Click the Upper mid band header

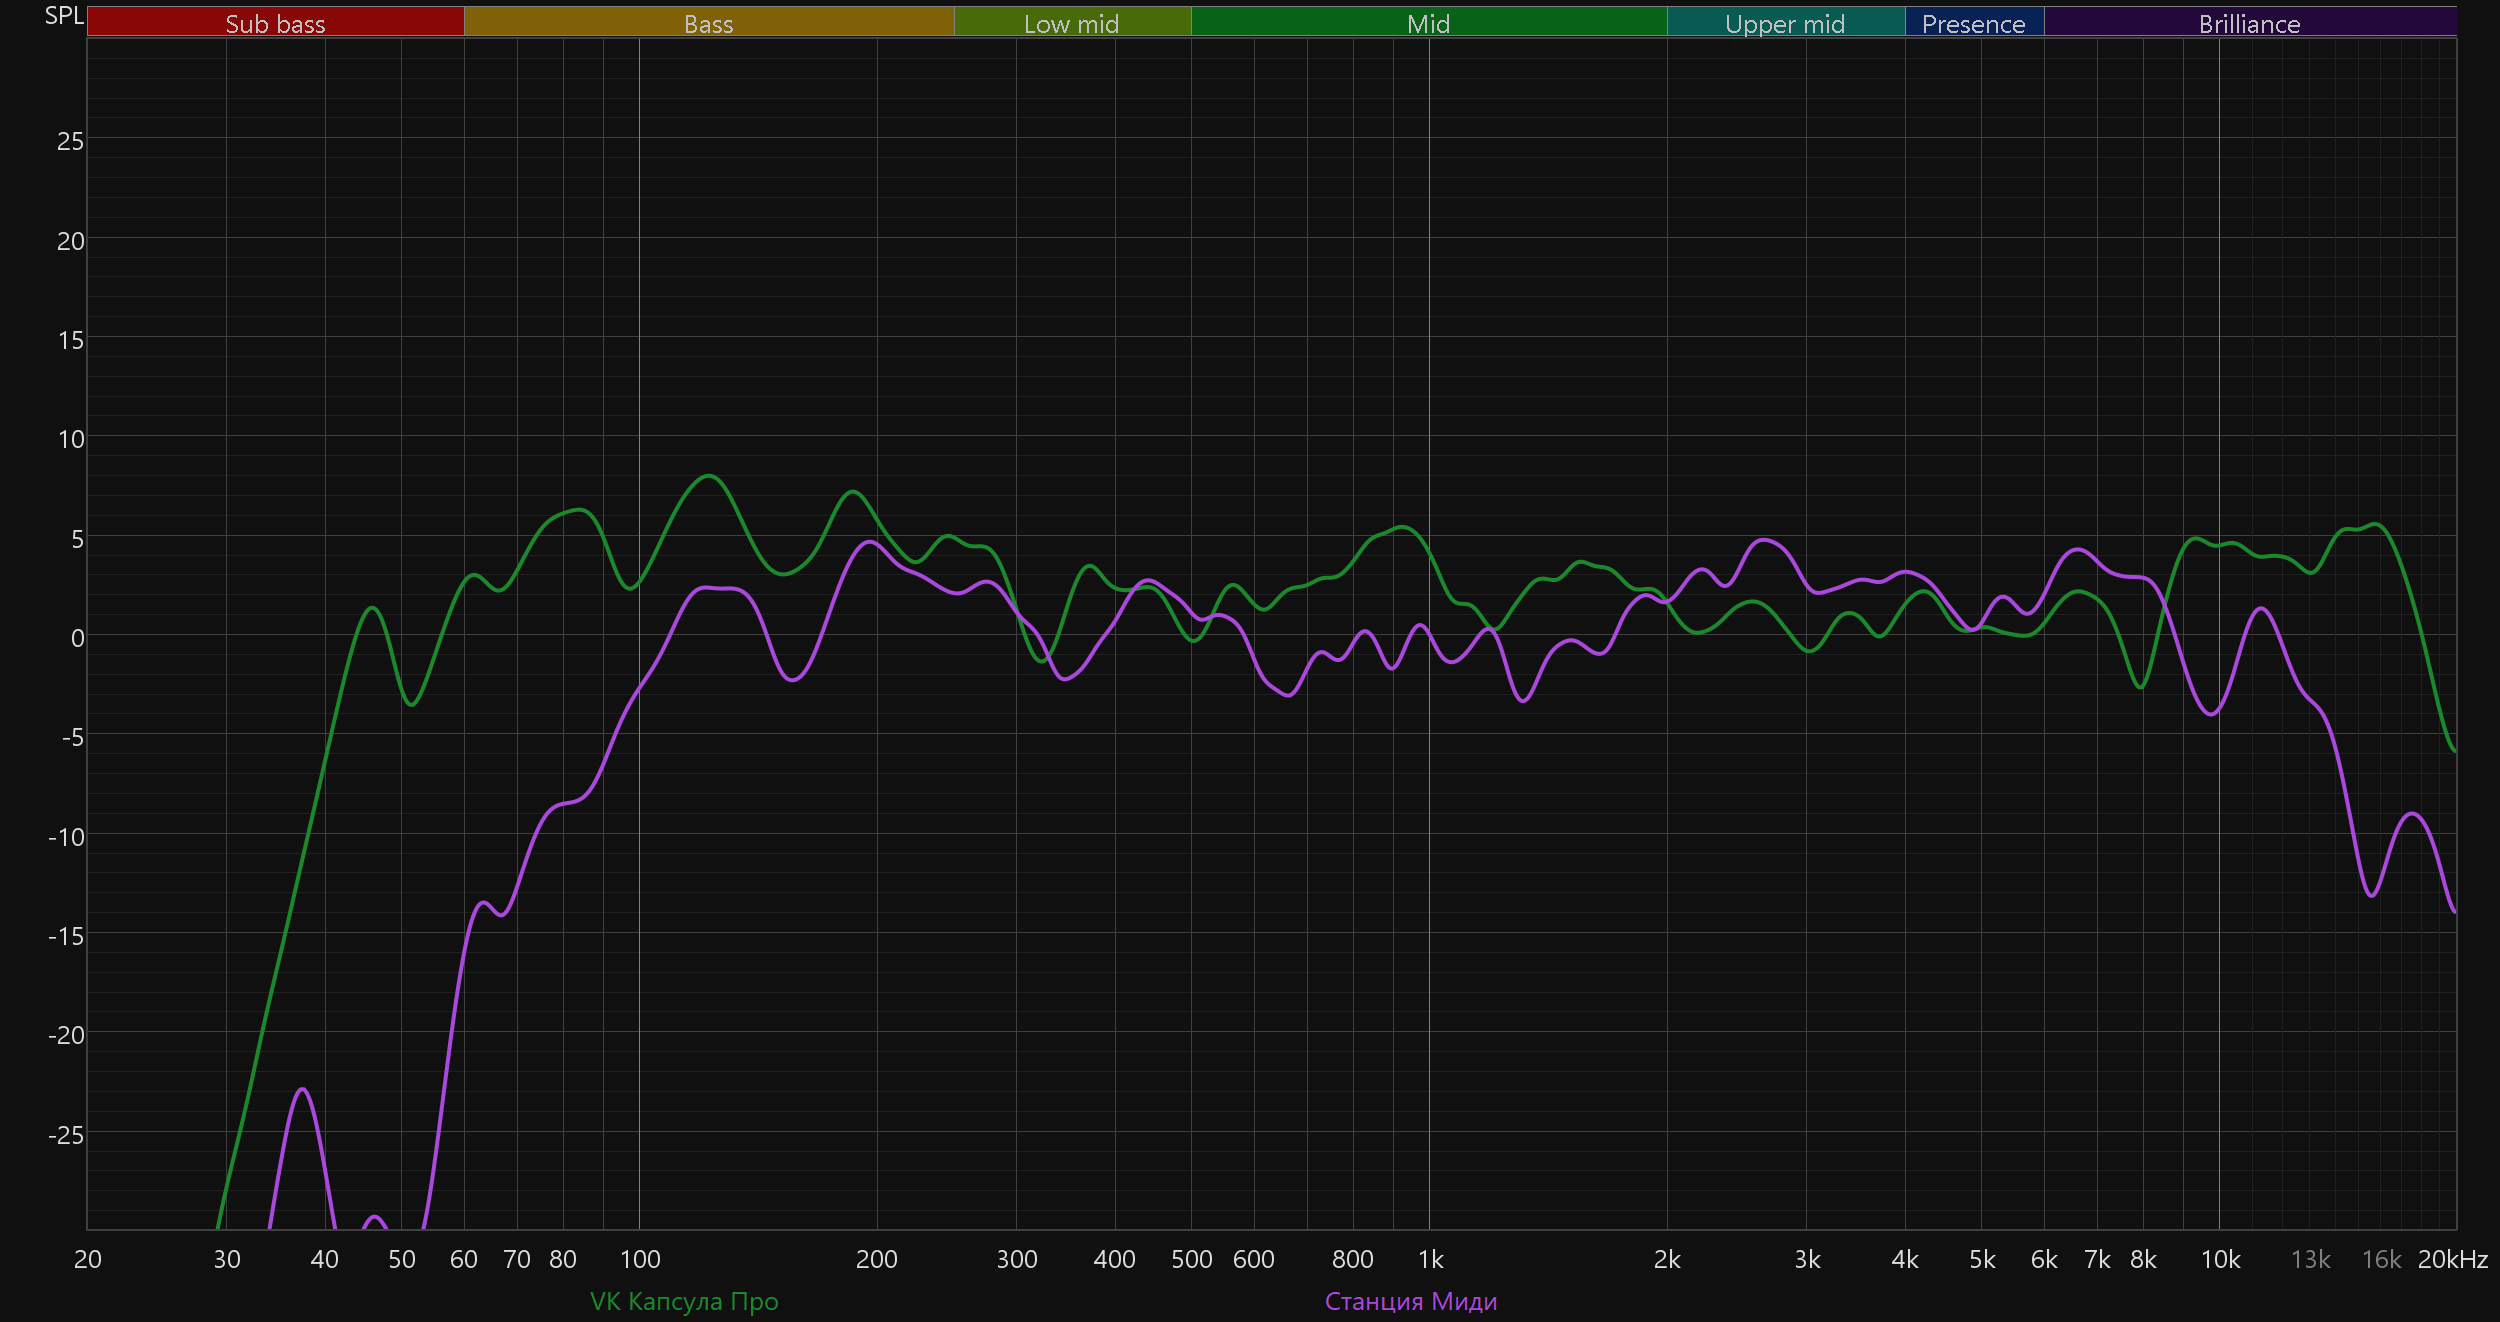tap(1785, 23)
